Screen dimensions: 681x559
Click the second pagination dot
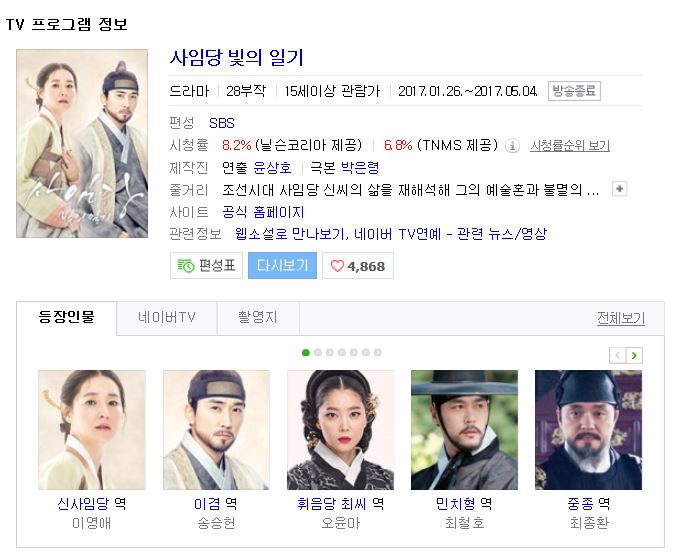(x=318, y=352)
